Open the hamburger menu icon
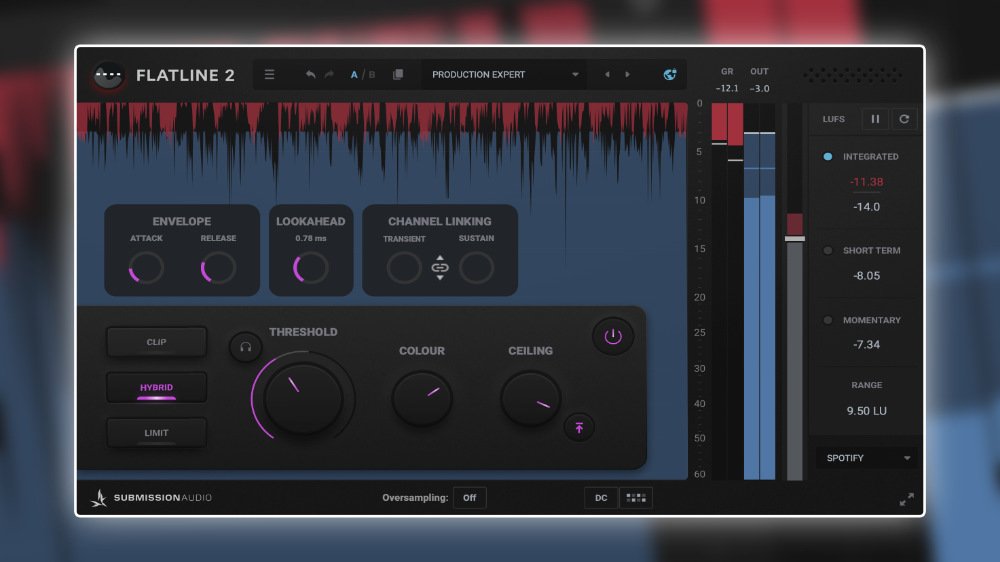 coord(269,75)
